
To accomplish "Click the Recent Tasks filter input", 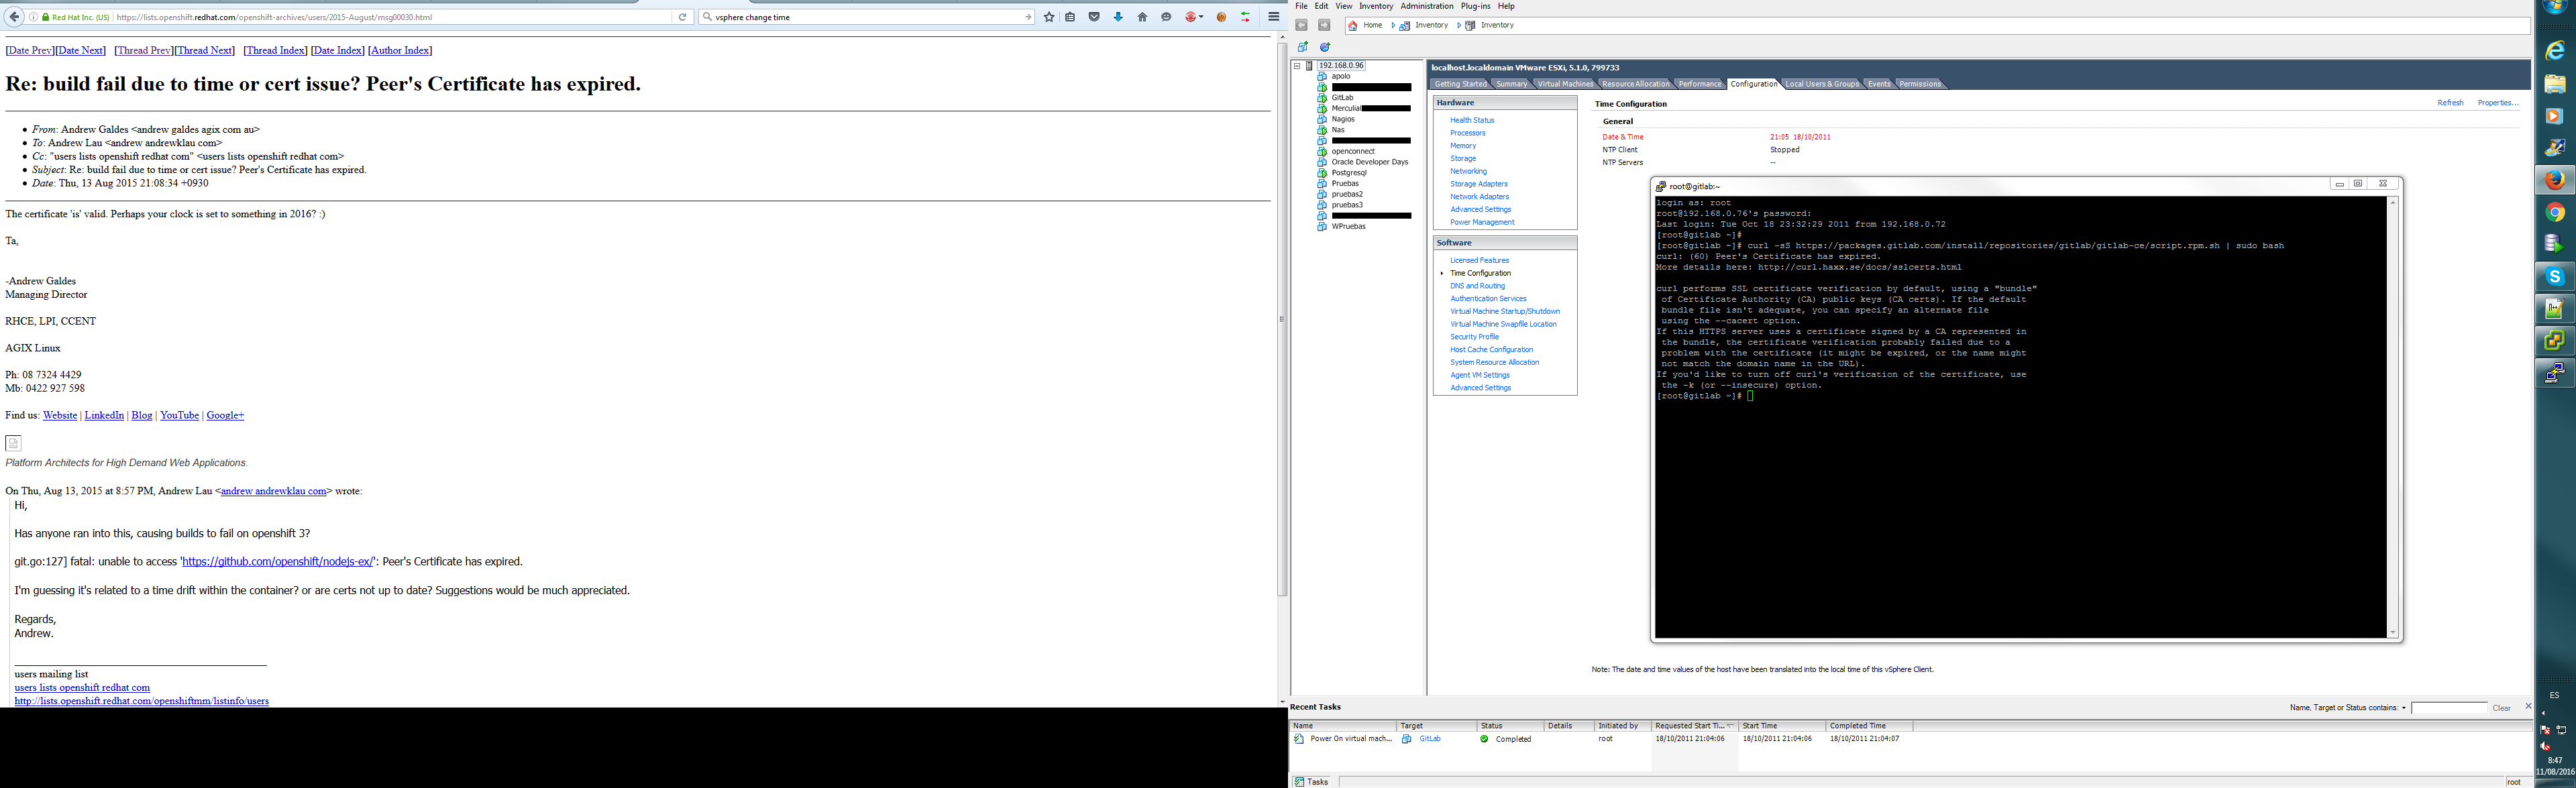I will point(2448,708).
